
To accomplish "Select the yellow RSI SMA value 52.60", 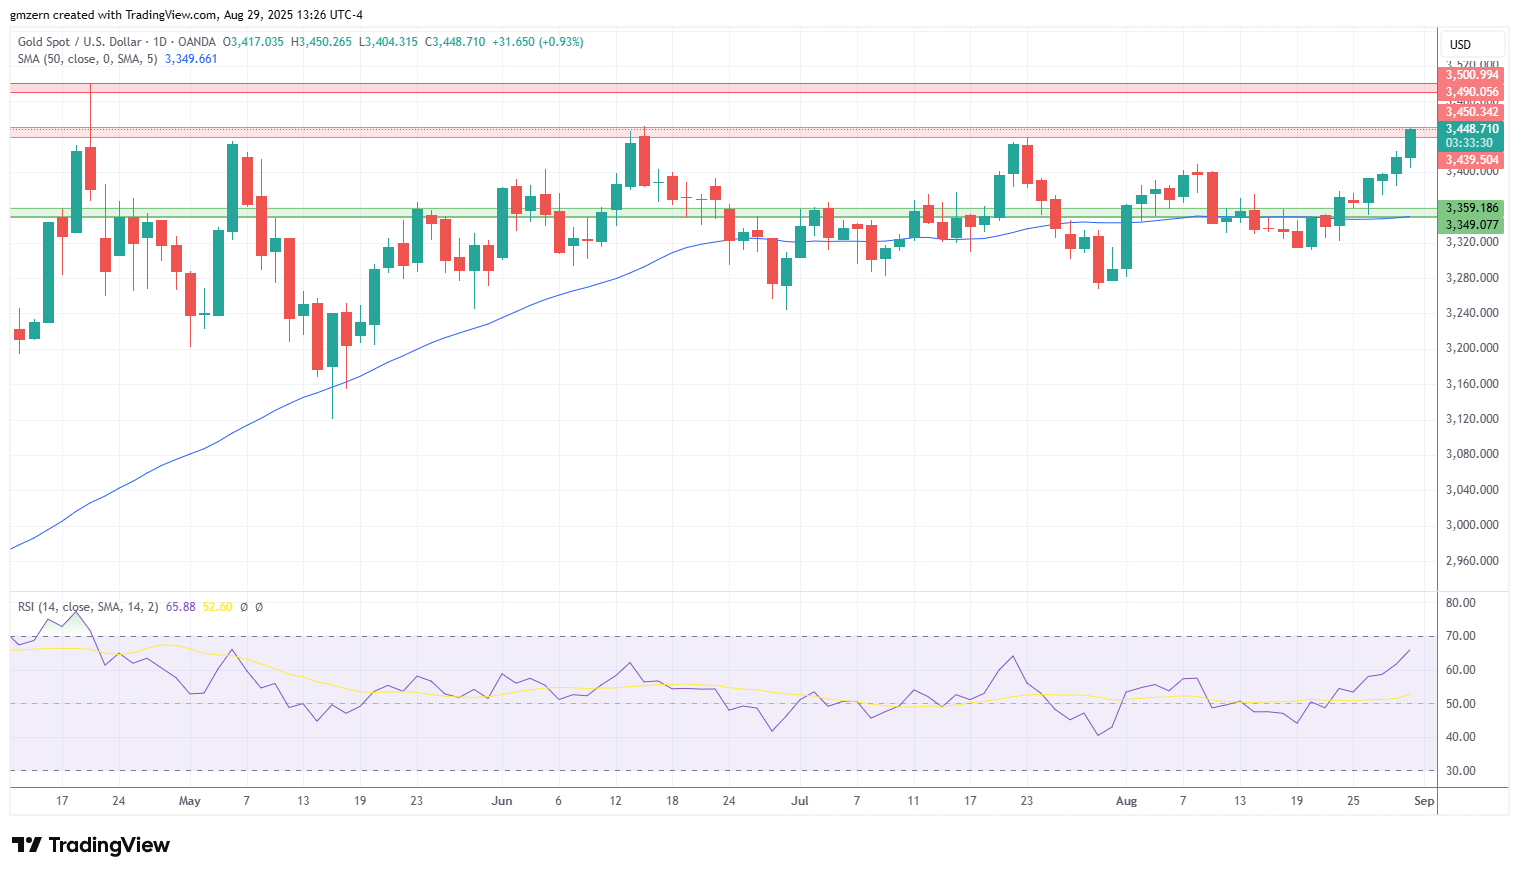I will point(217,607).
